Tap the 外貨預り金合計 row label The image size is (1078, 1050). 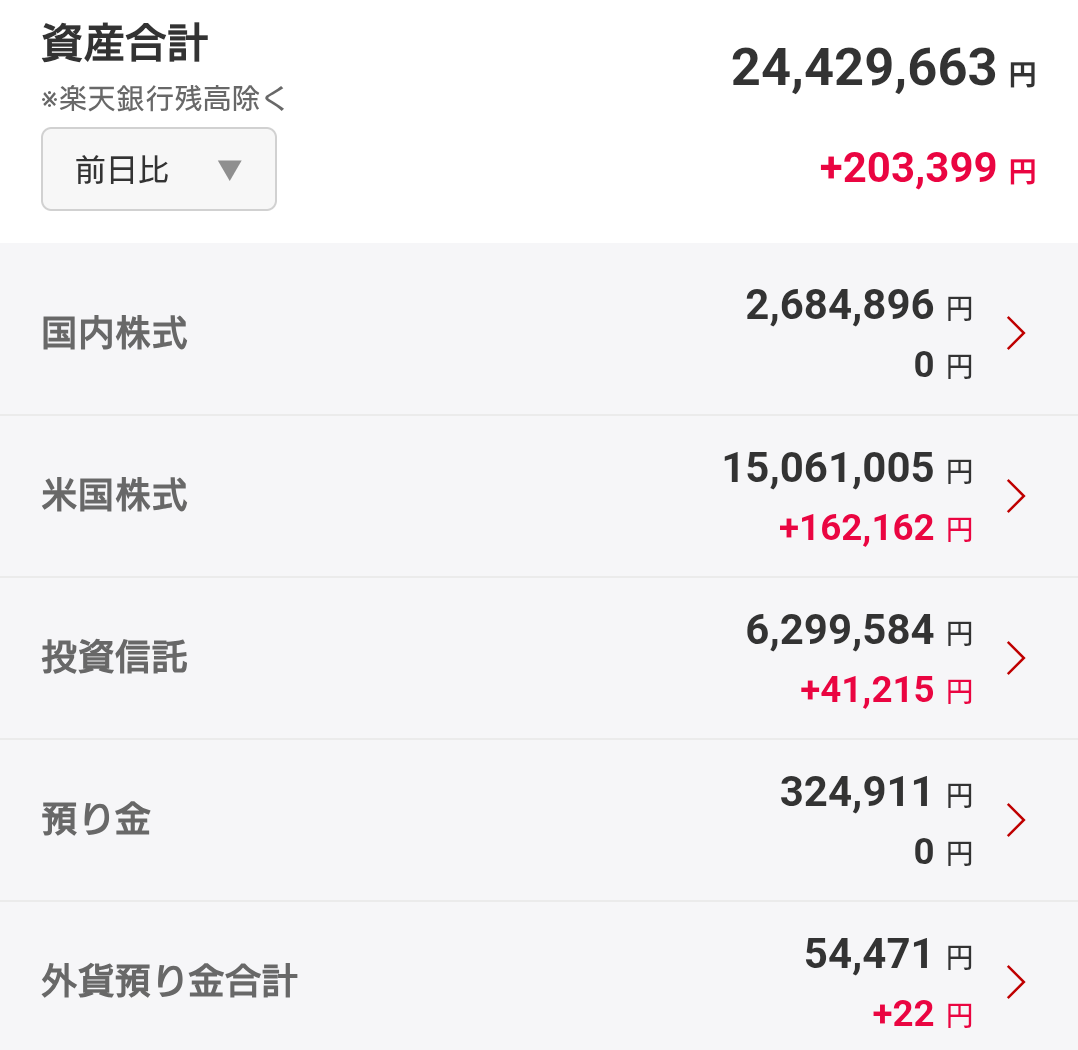(x=169, y=981)
